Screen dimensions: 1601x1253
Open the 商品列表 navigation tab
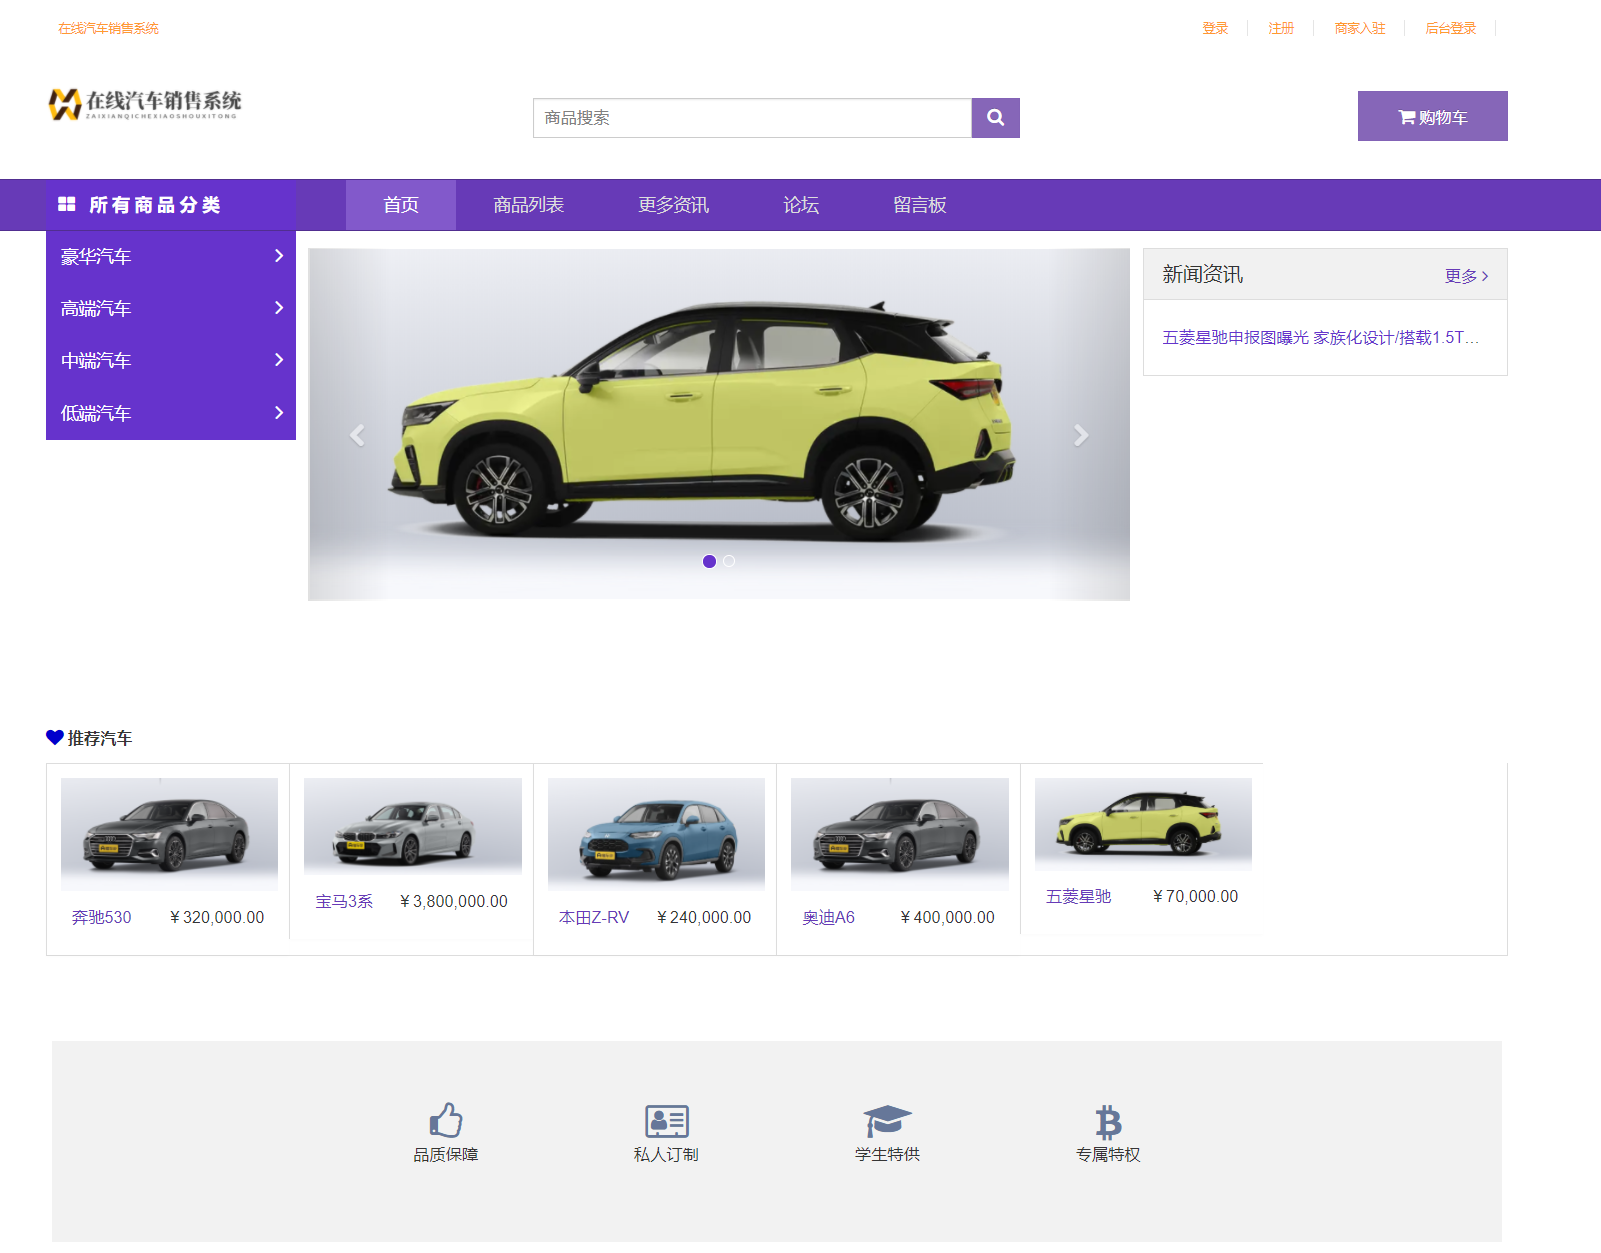click(x=528, y=205)
